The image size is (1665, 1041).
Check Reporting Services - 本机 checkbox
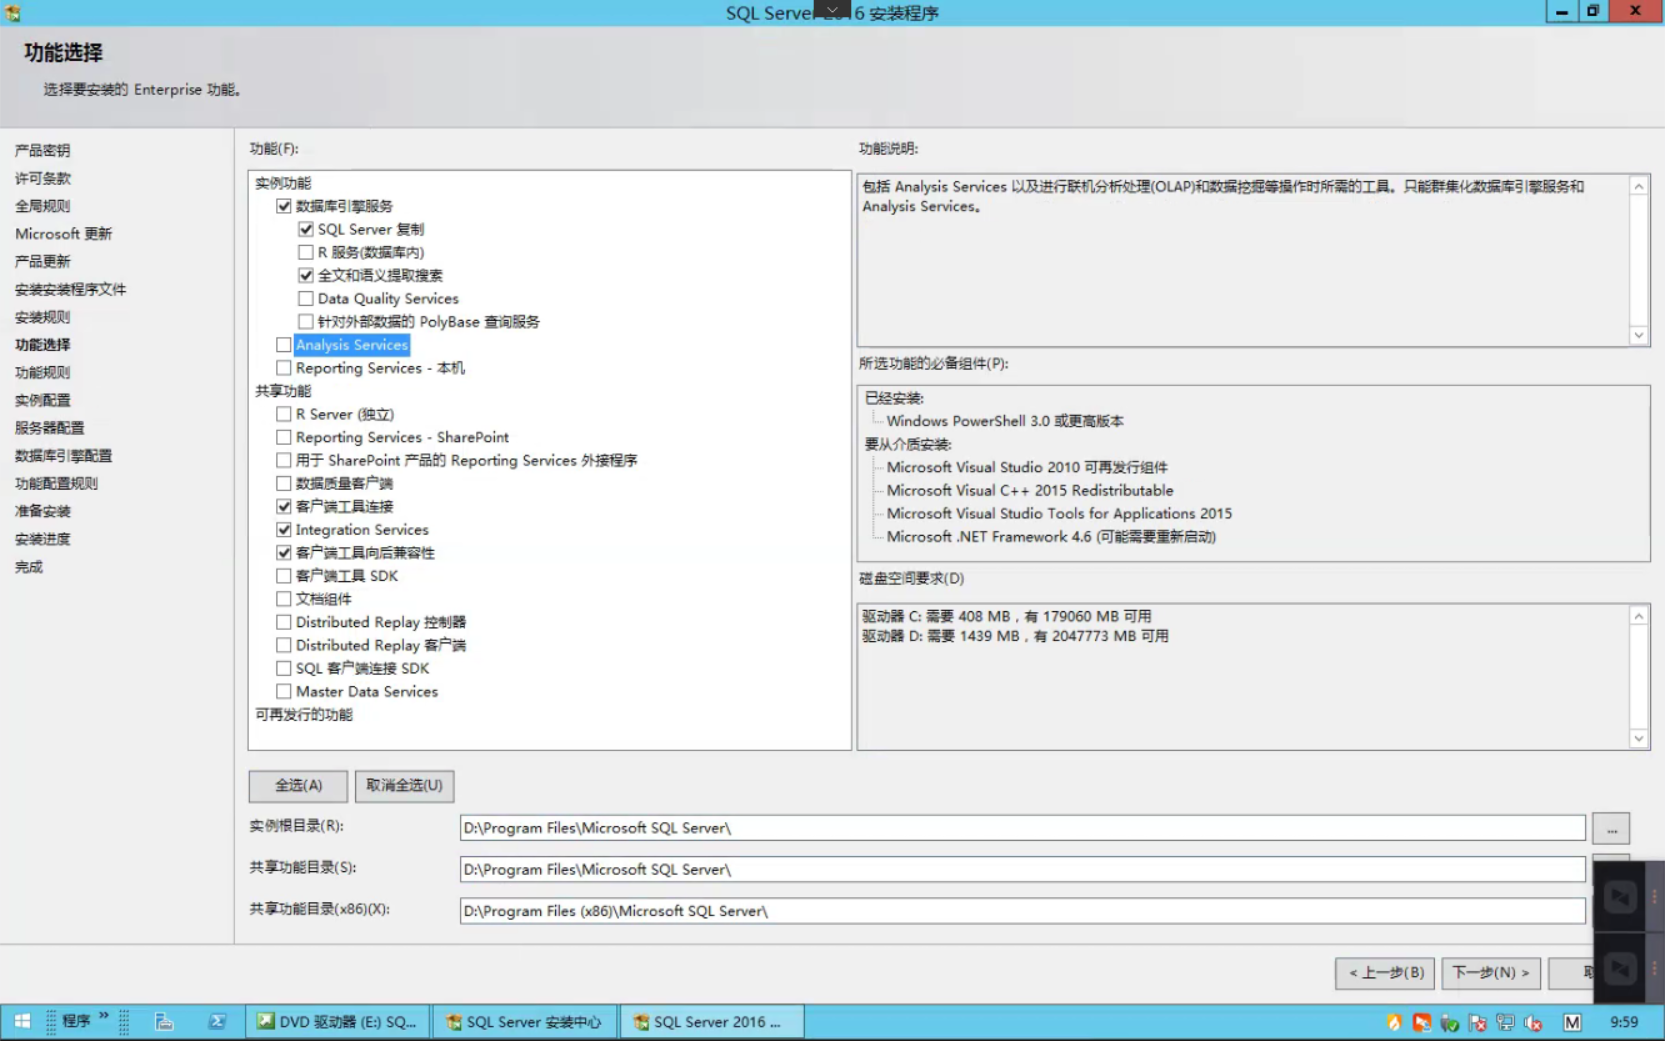pos(284,368)
